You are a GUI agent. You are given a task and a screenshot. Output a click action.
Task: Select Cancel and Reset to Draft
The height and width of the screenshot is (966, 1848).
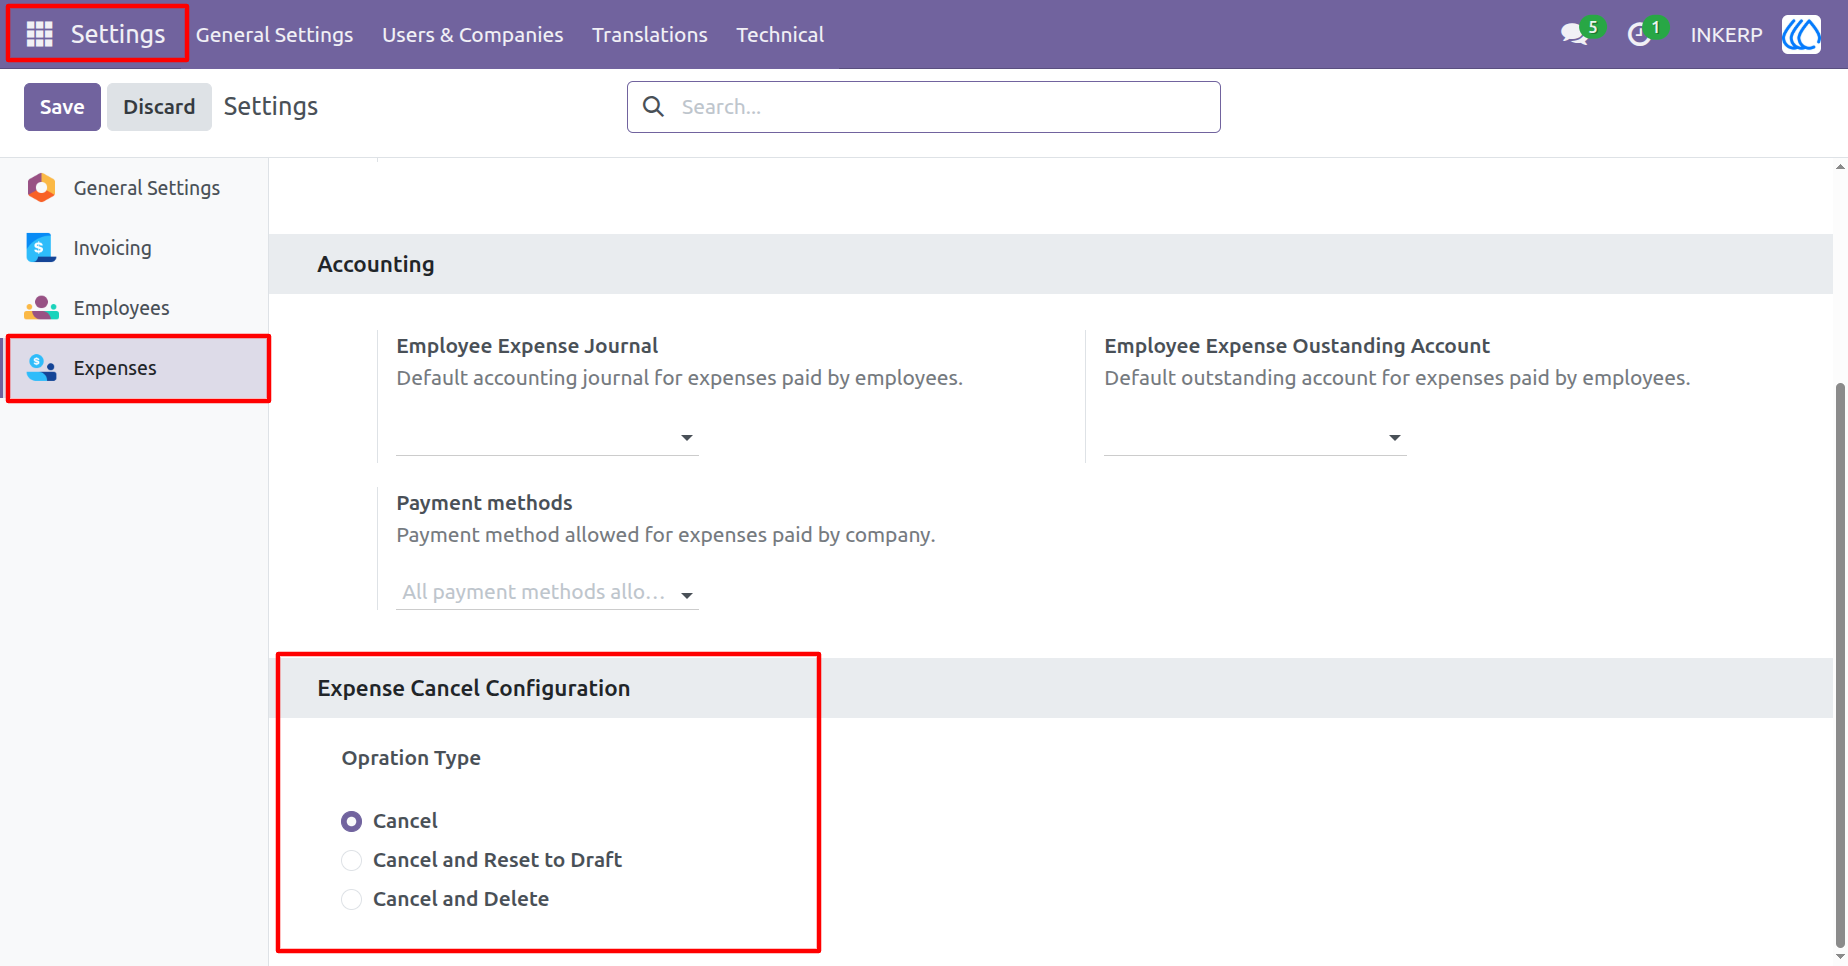coord(351,860)
